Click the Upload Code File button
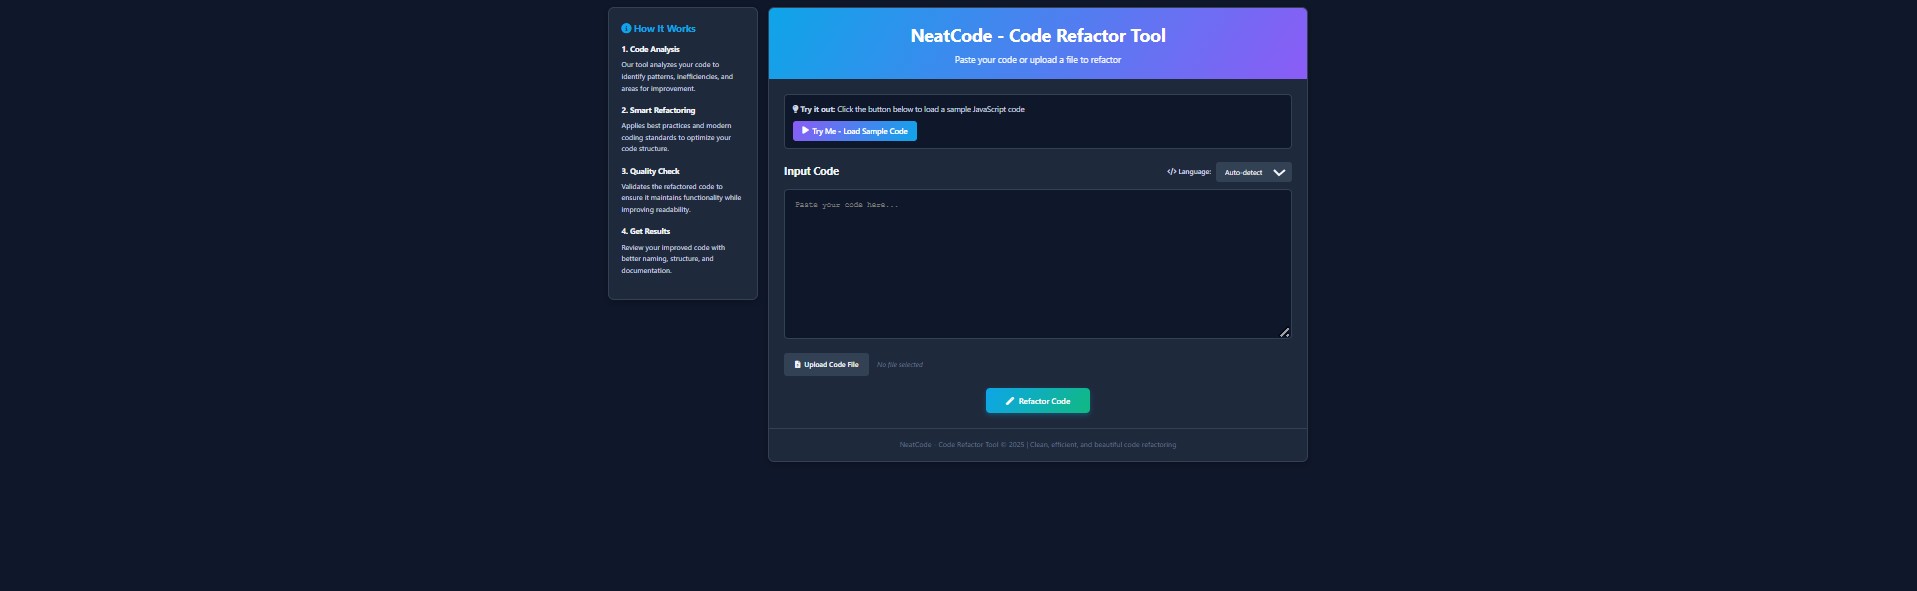1917x591 pixels. pos(826,365)
